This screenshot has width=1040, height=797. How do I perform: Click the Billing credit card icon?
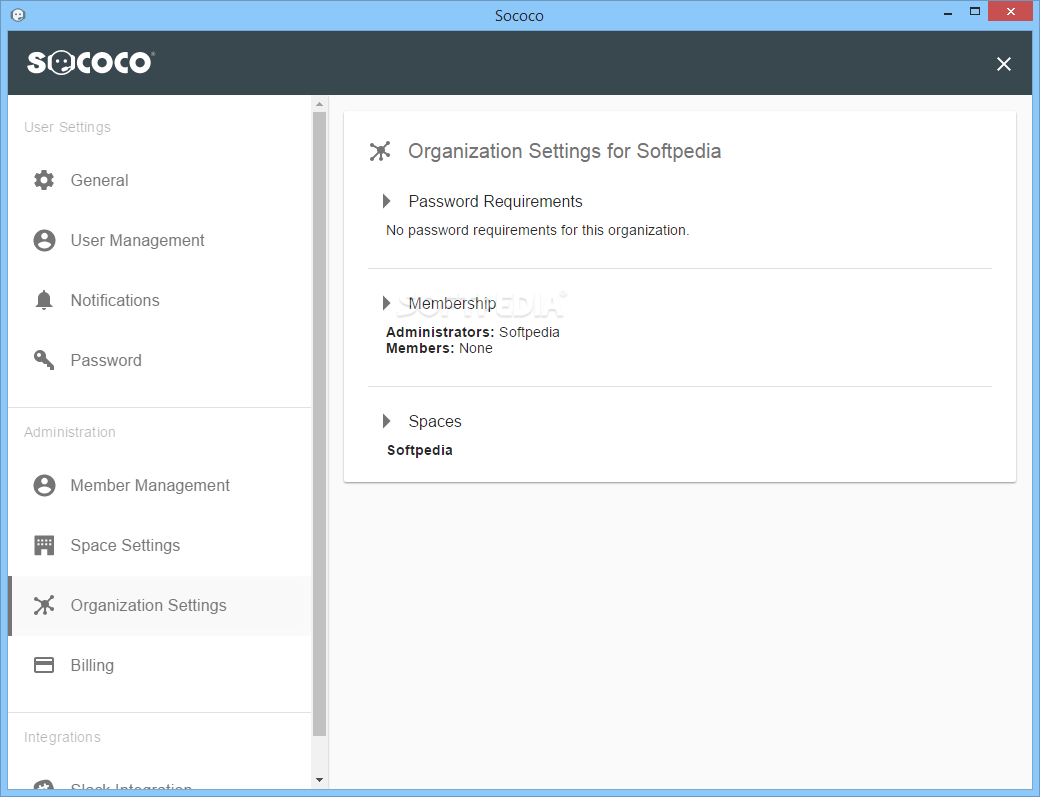(44, 665)
